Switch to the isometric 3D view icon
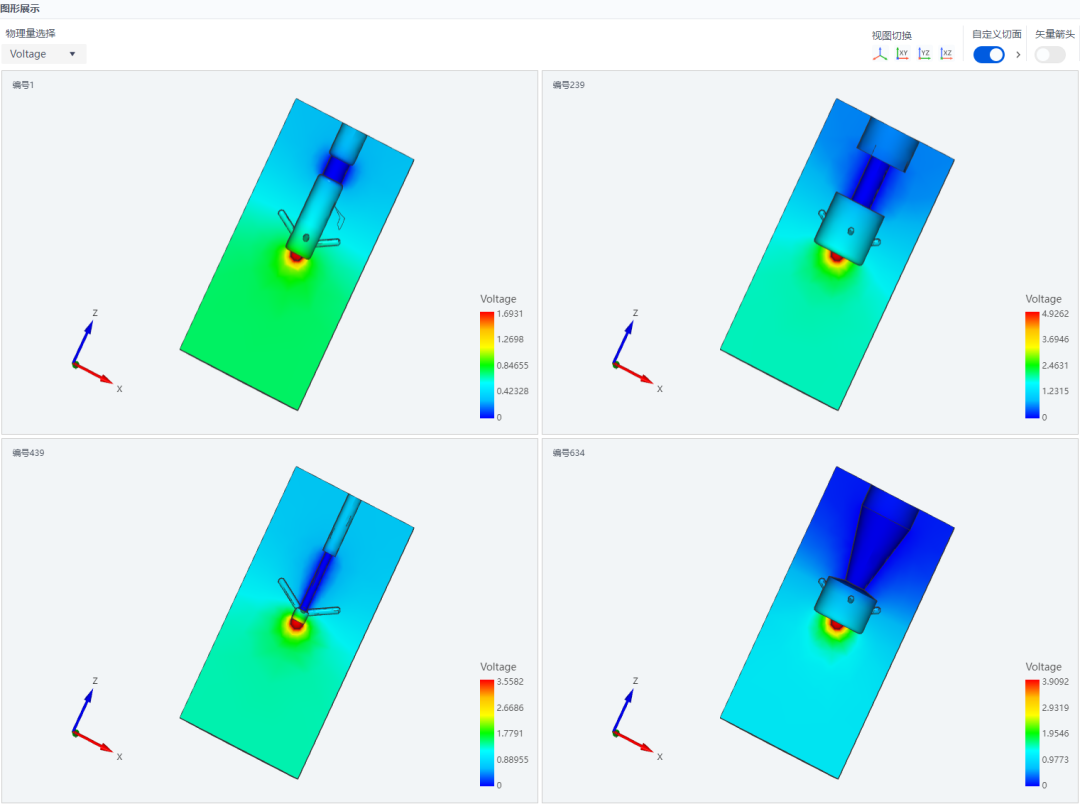Image resolution: width=1080 pixels, height=804 pixels. pos(880,54)
